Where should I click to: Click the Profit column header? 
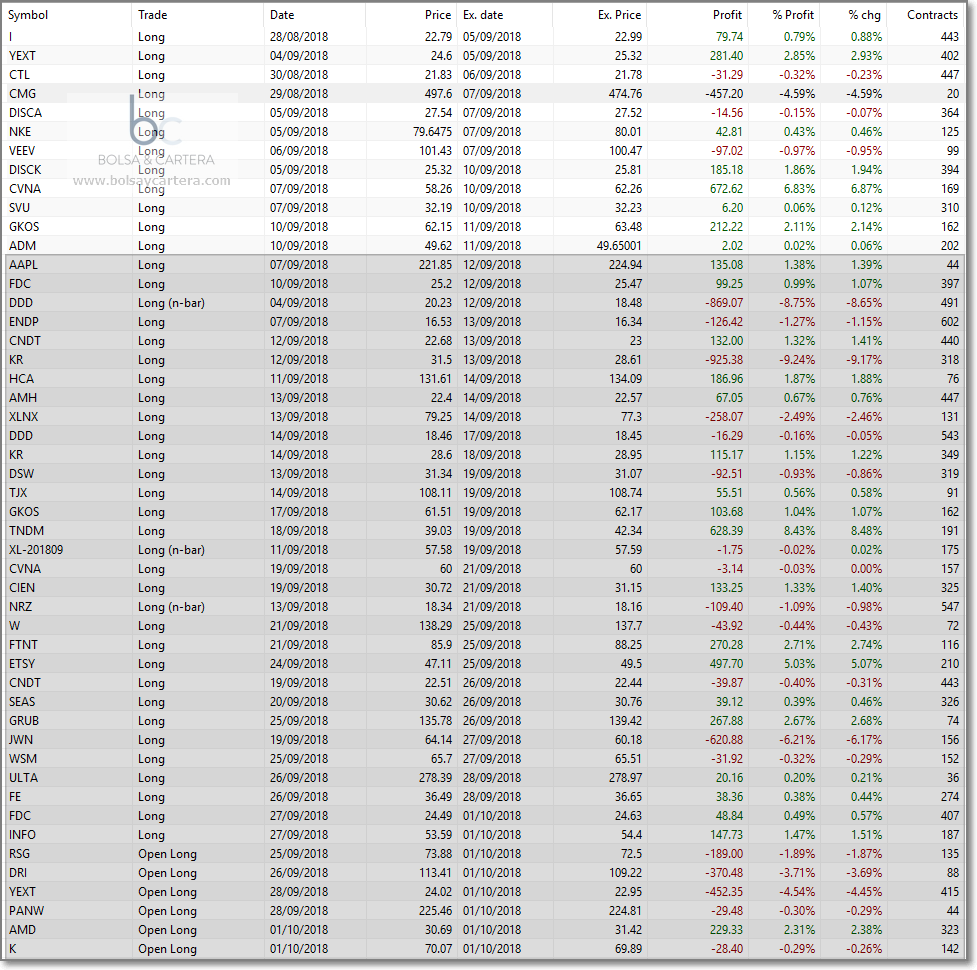pyautogui.click(x=727, y=15)
